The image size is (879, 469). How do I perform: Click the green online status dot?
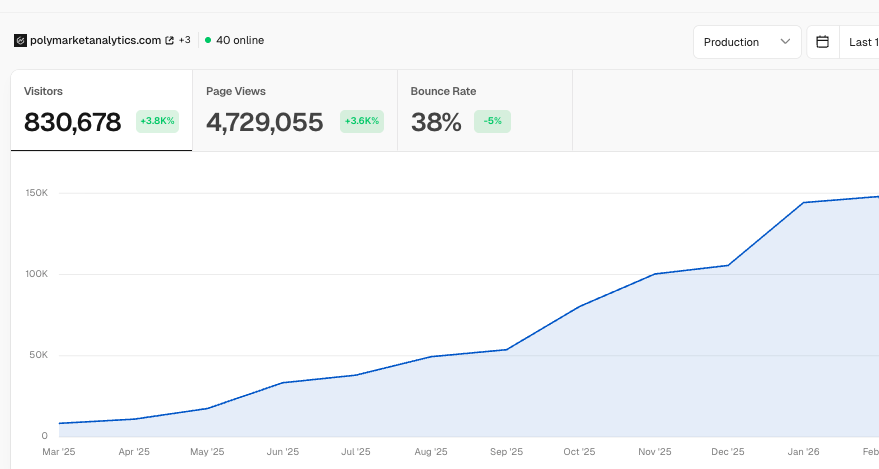[208, 40]
